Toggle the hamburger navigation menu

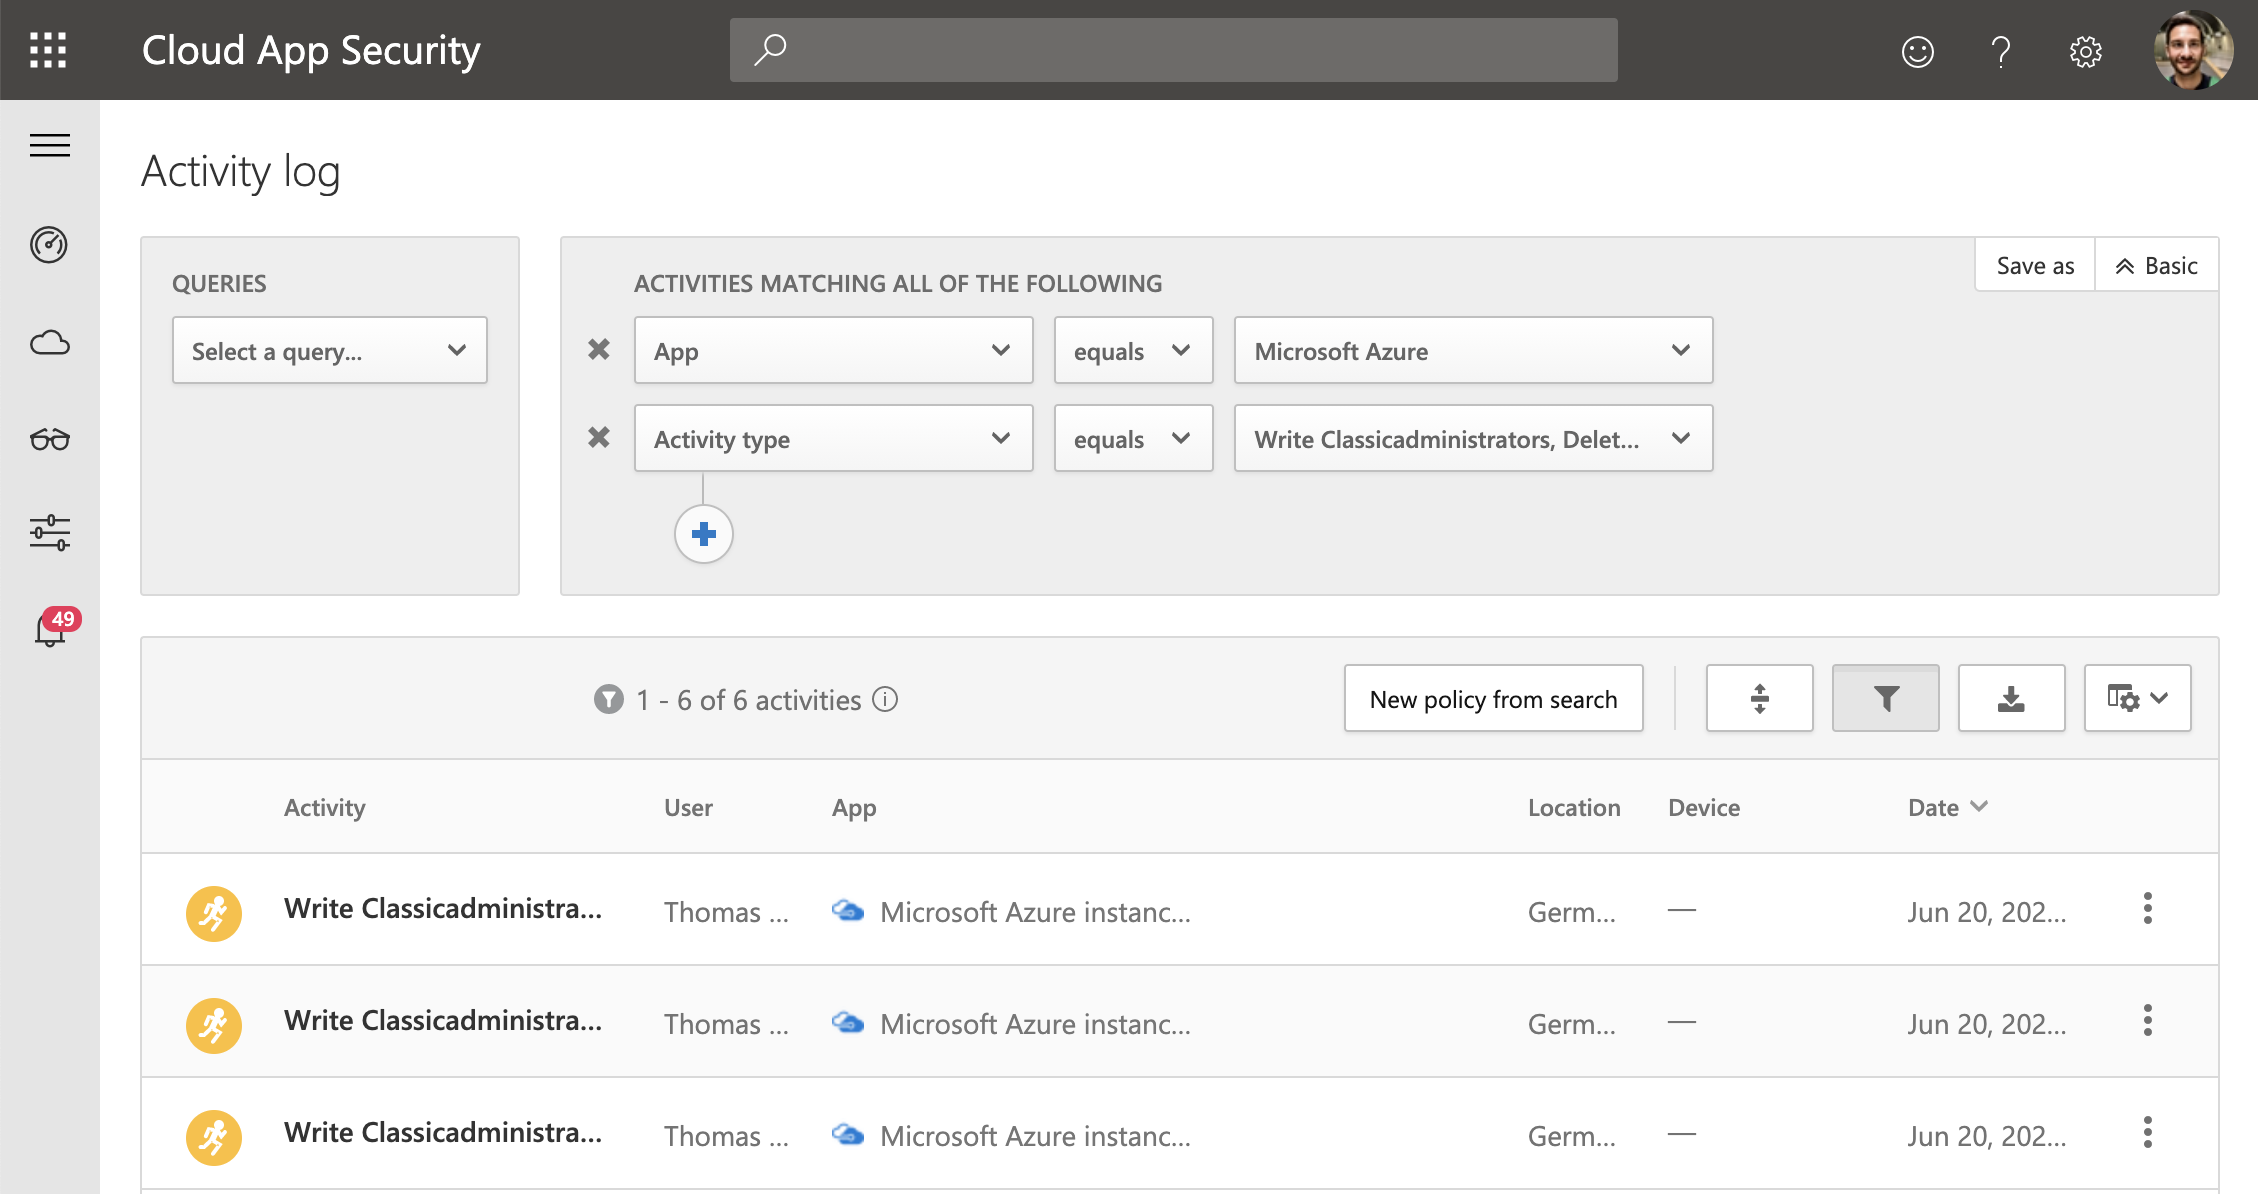click(49, 145)
